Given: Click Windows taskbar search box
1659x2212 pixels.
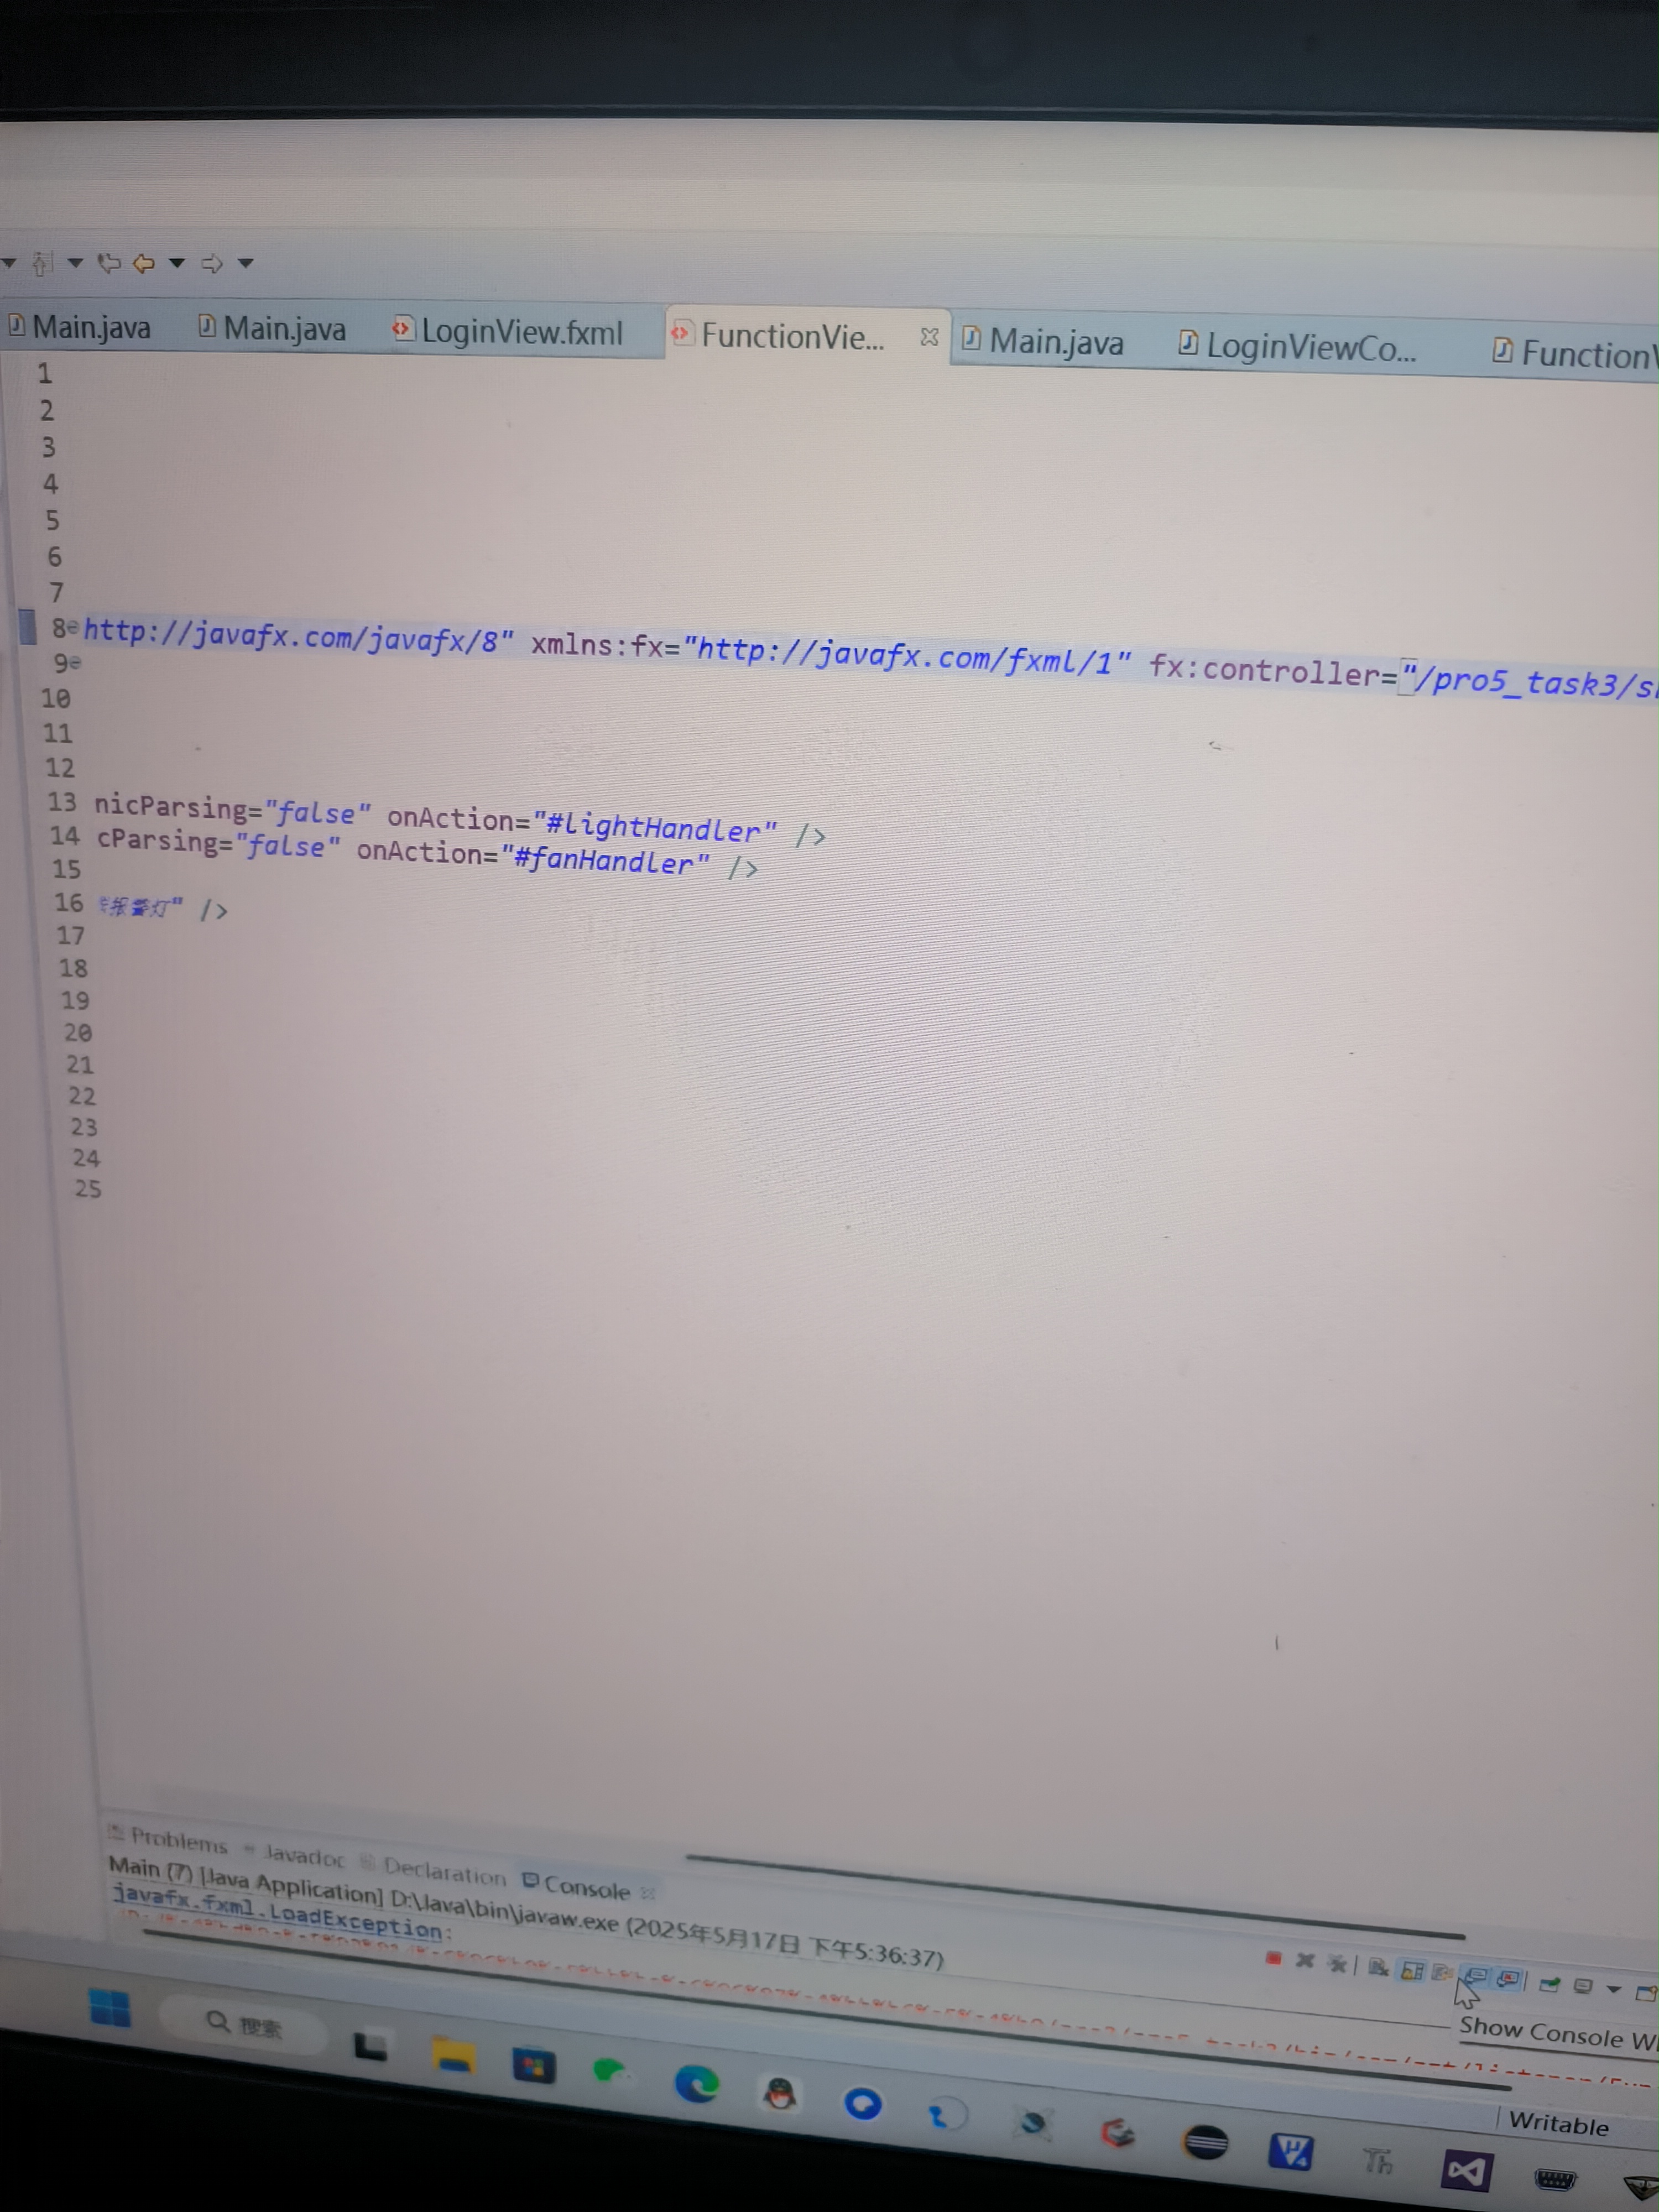Looking at the screenshot, I should pyautogui.click(x=245, y=2025).
